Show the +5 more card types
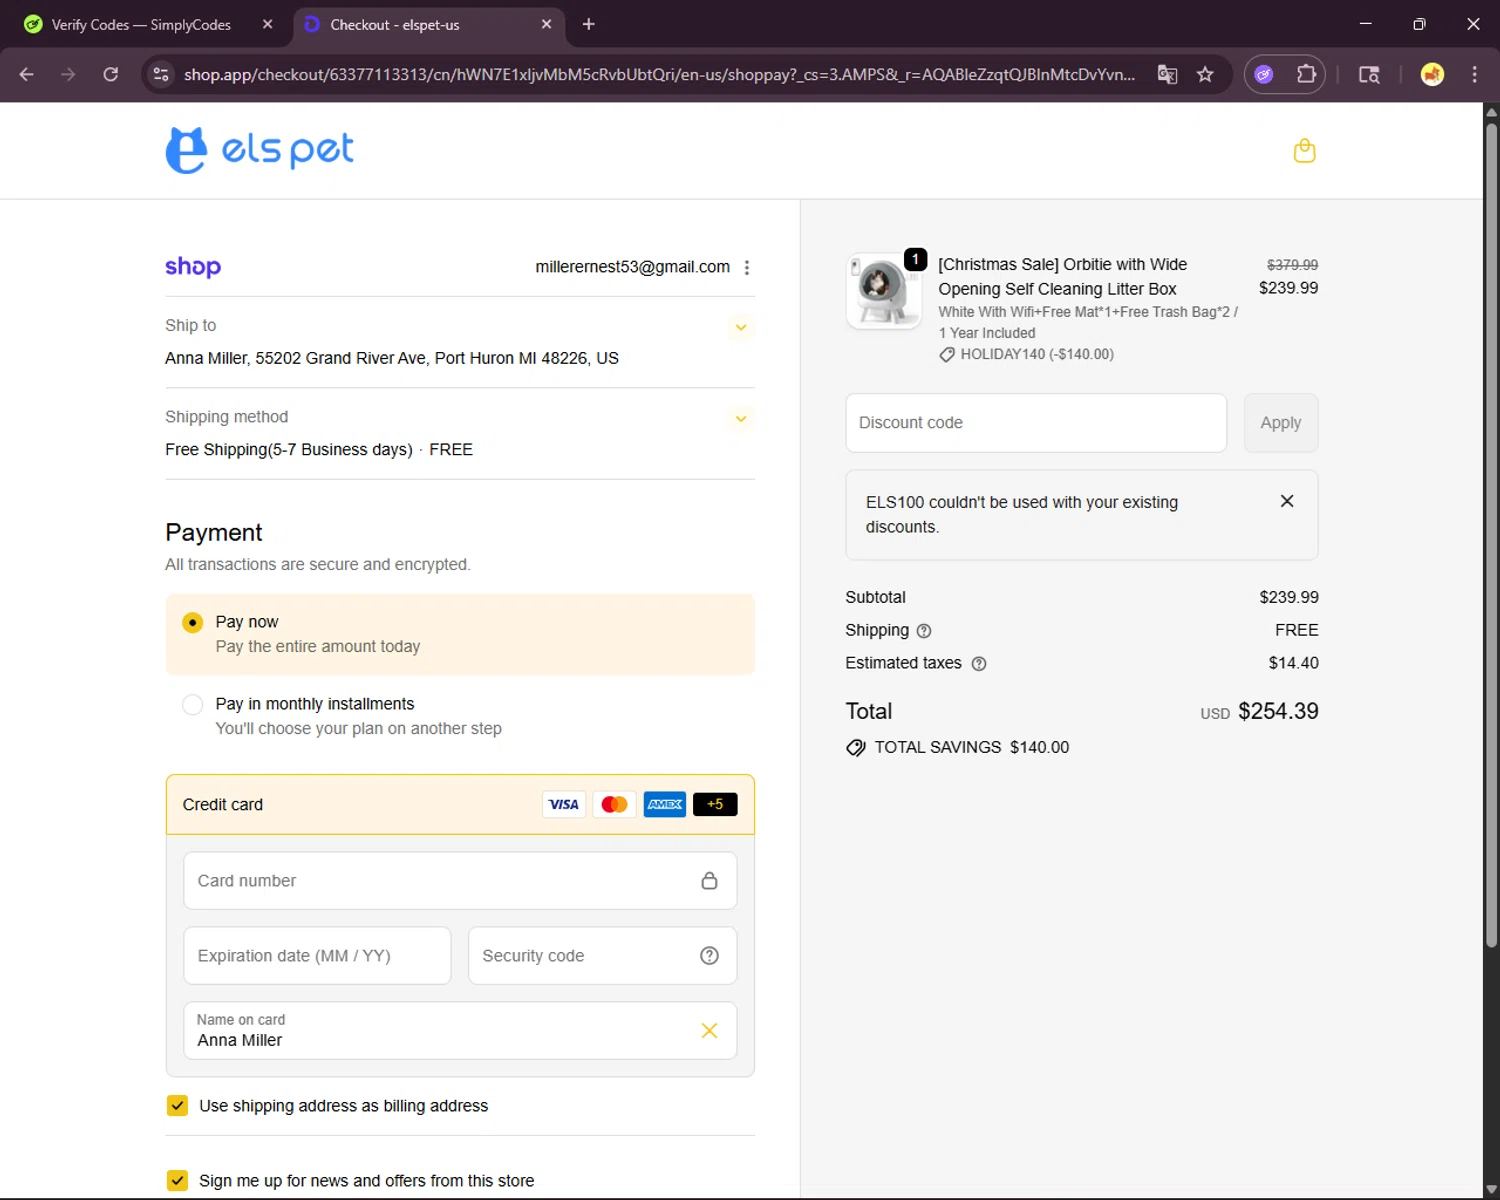The width and height of the screenshot is (1500, 1200). (715, 804)
